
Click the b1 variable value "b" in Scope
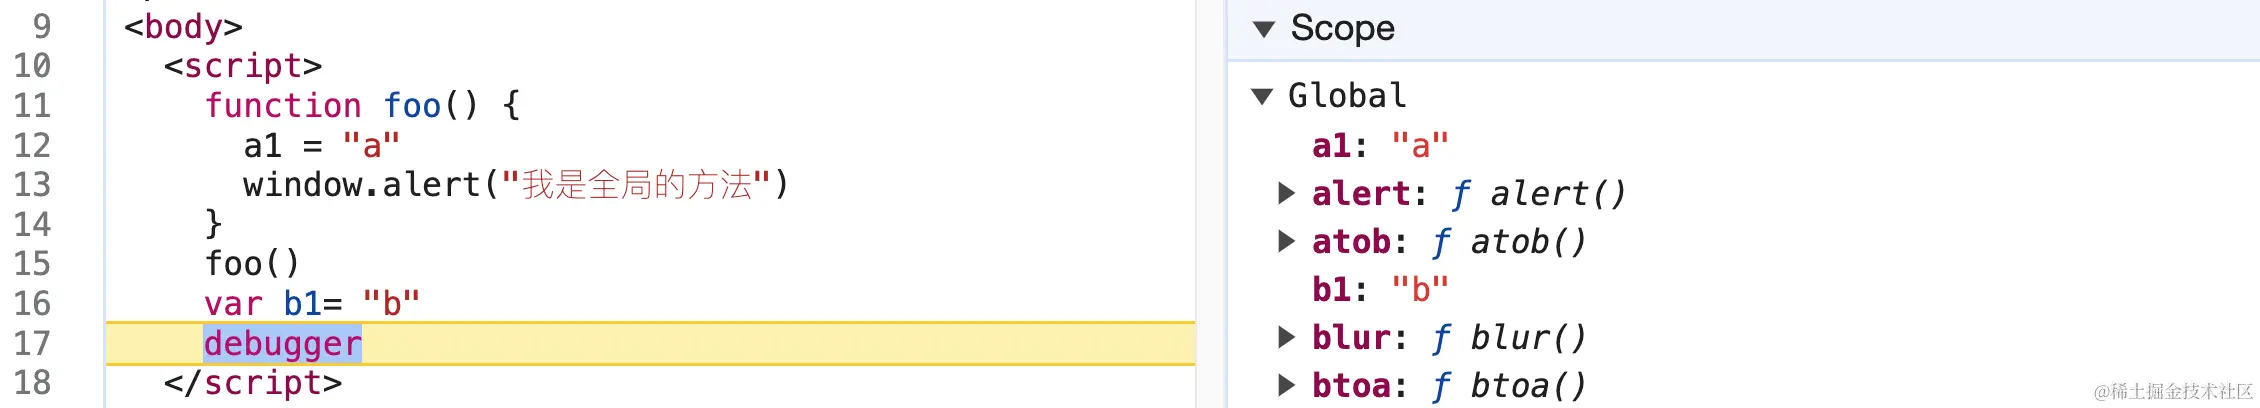[1419, 289]
